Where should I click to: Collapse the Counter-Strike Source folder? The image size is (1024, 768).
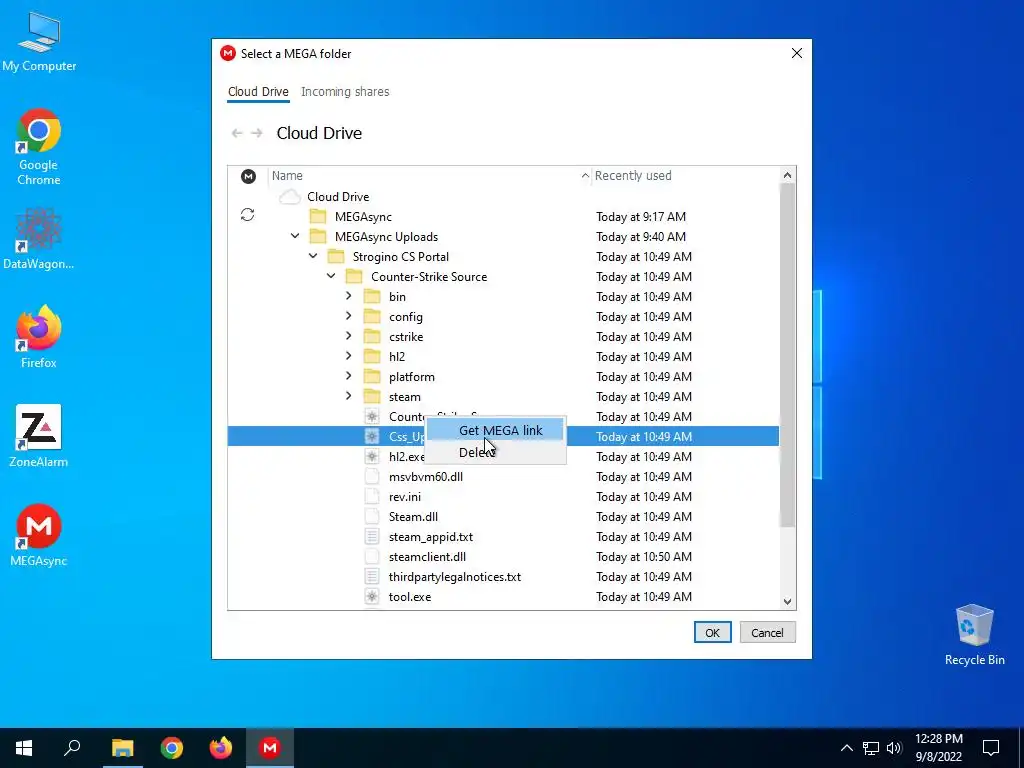331,277
